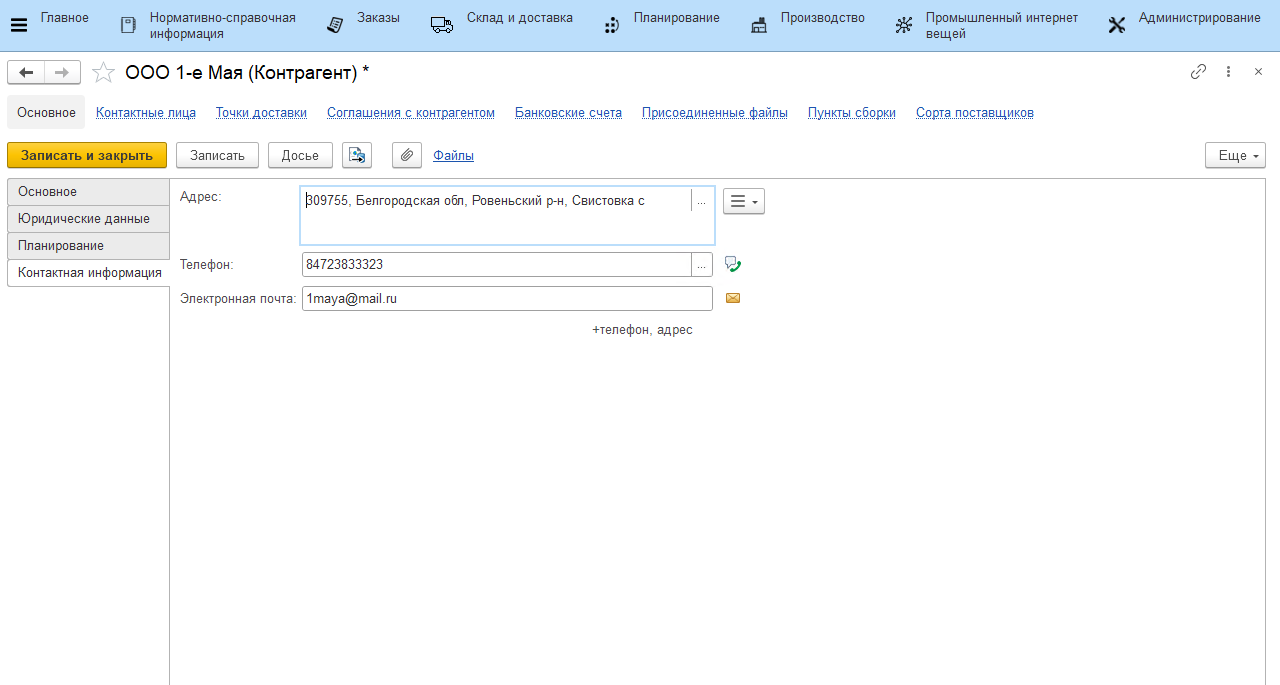Click the copy link icon
1280x685 pixels.
pos(1198,72)
